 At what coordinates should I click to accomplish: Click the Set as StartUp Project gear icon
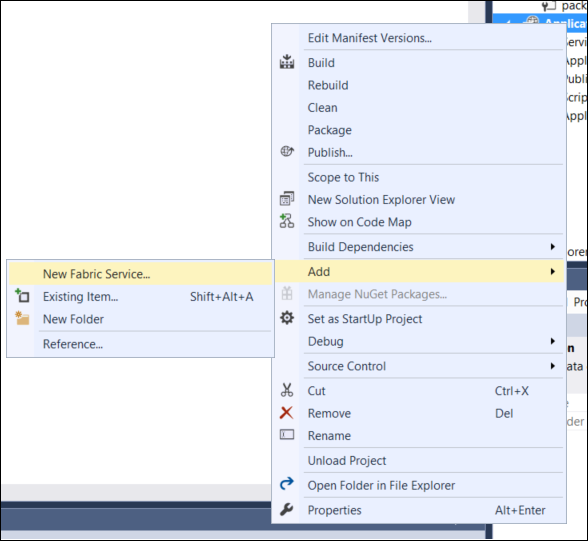[287, 318]
